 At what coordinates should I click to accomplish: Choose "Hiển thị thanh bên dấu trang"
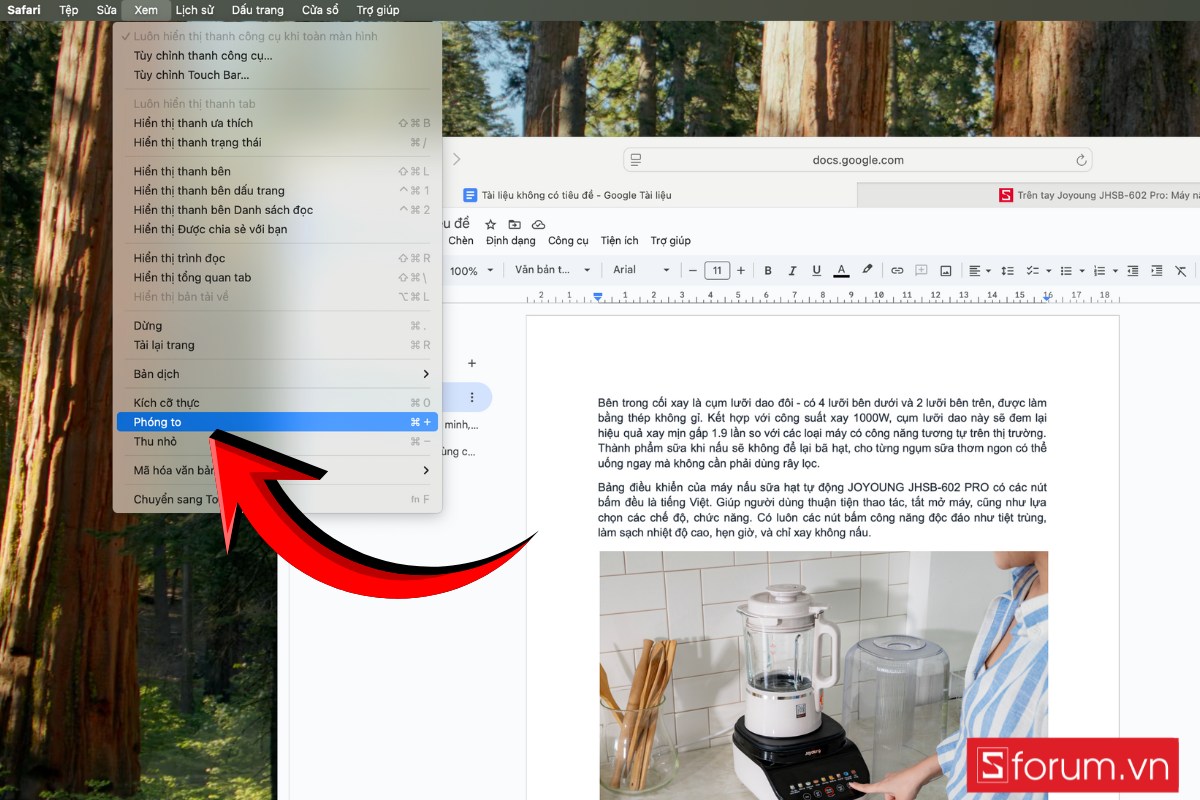click(277, 190)
